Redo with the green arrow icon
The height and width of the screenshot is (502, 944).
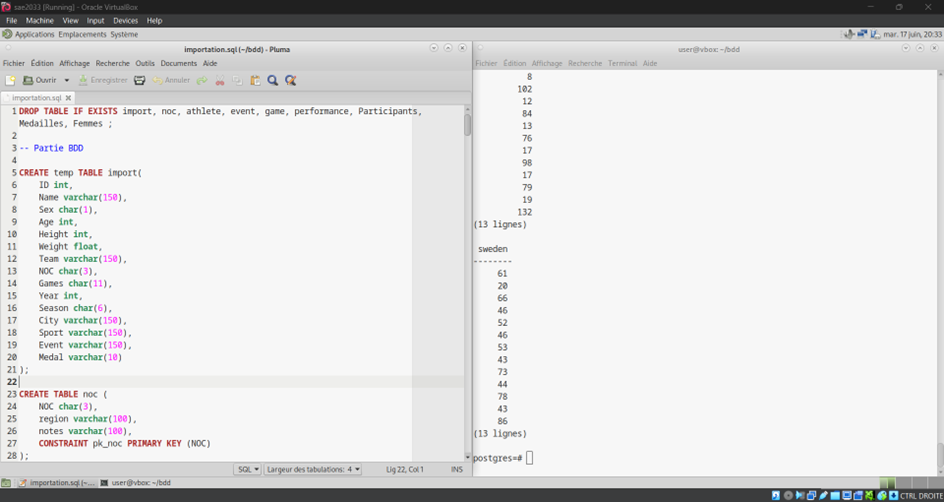click(202, 80)
